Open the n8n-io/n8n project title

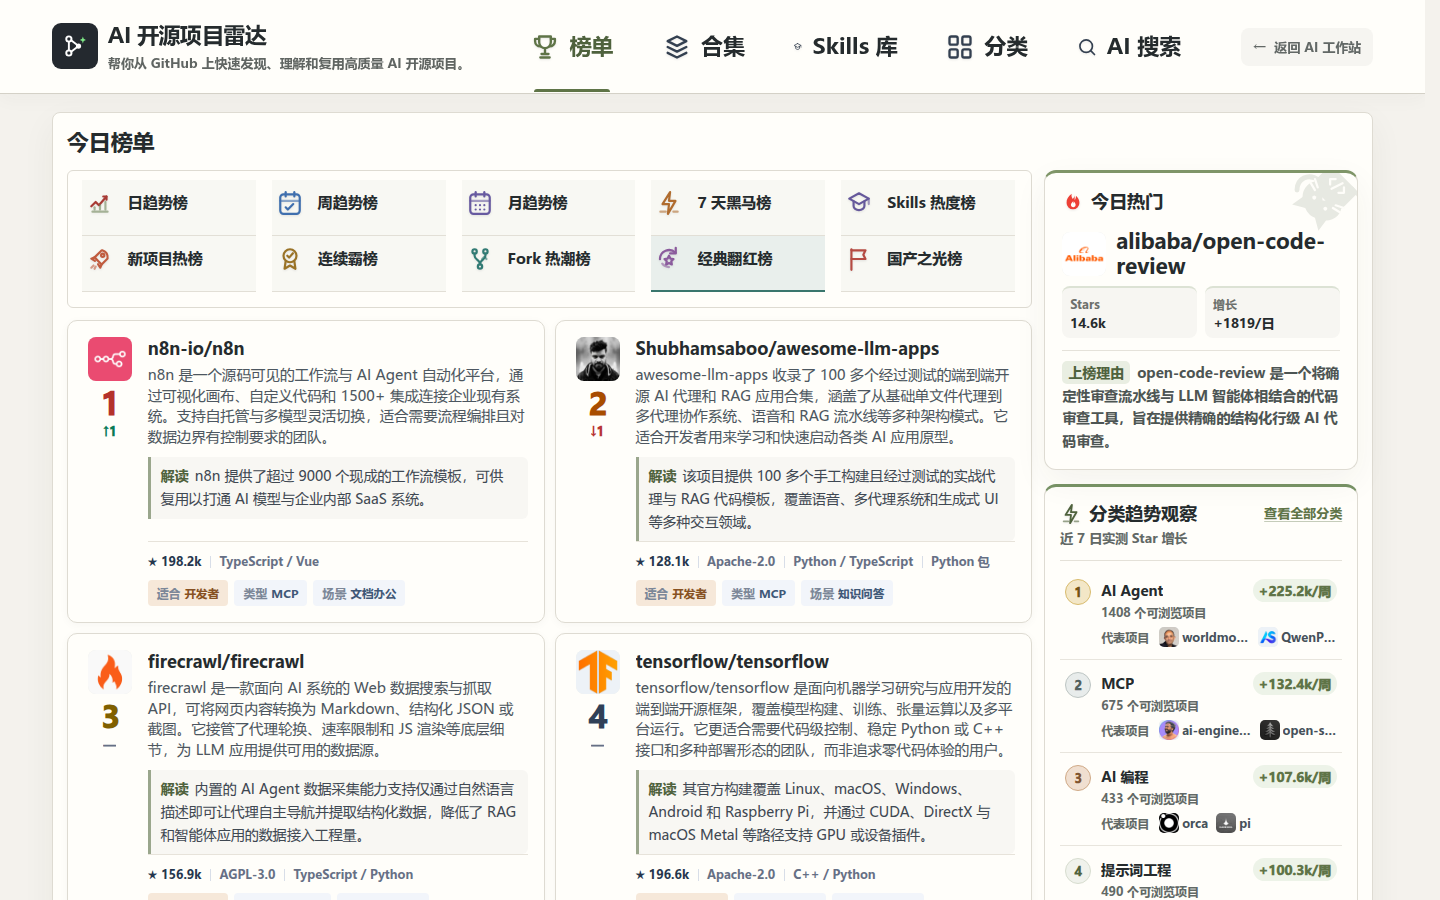click(196, 348)
